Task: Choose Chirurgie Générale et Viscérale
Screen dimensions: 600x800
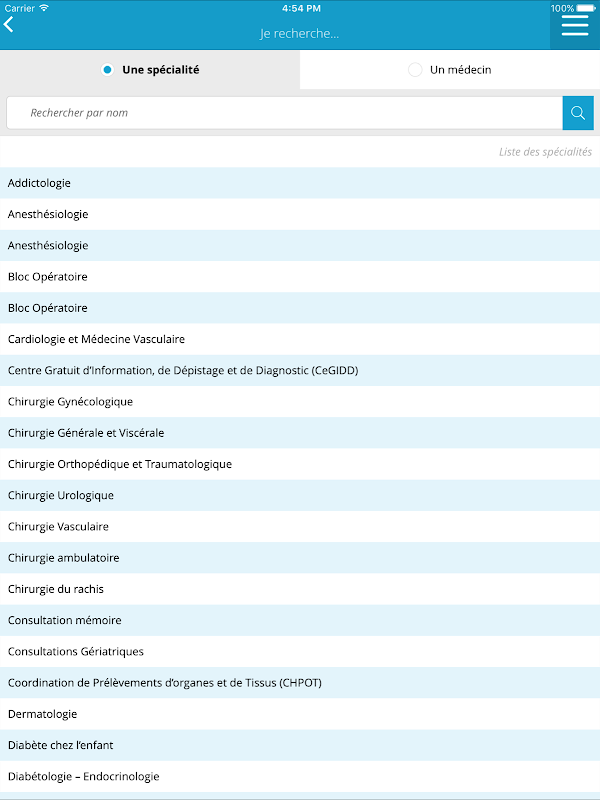Action: 300,433
